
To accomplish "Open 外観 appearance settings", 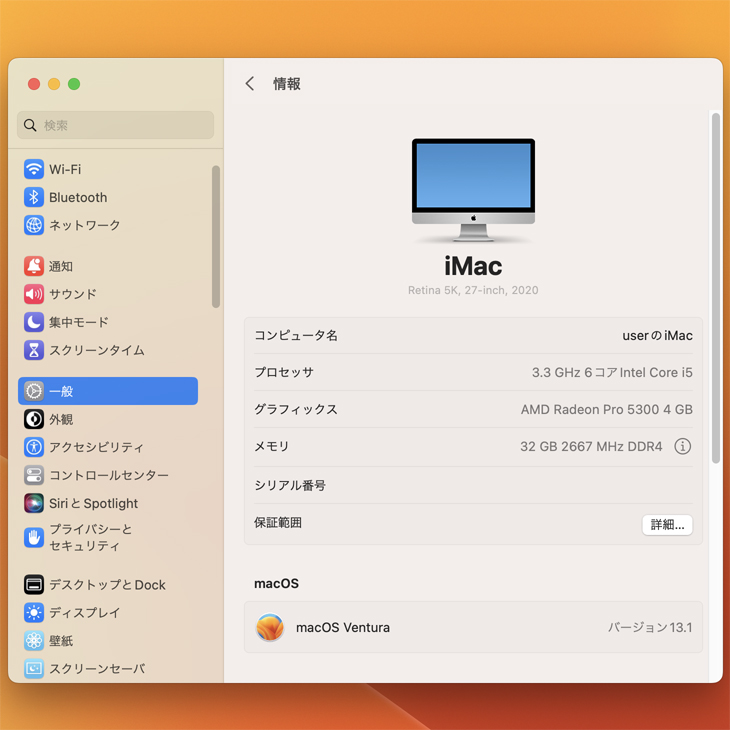I will pos(61,420).
